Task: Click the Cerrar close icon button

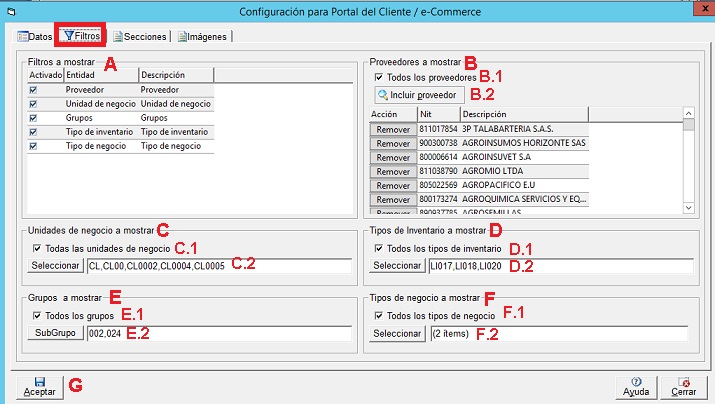Action: 684,386
